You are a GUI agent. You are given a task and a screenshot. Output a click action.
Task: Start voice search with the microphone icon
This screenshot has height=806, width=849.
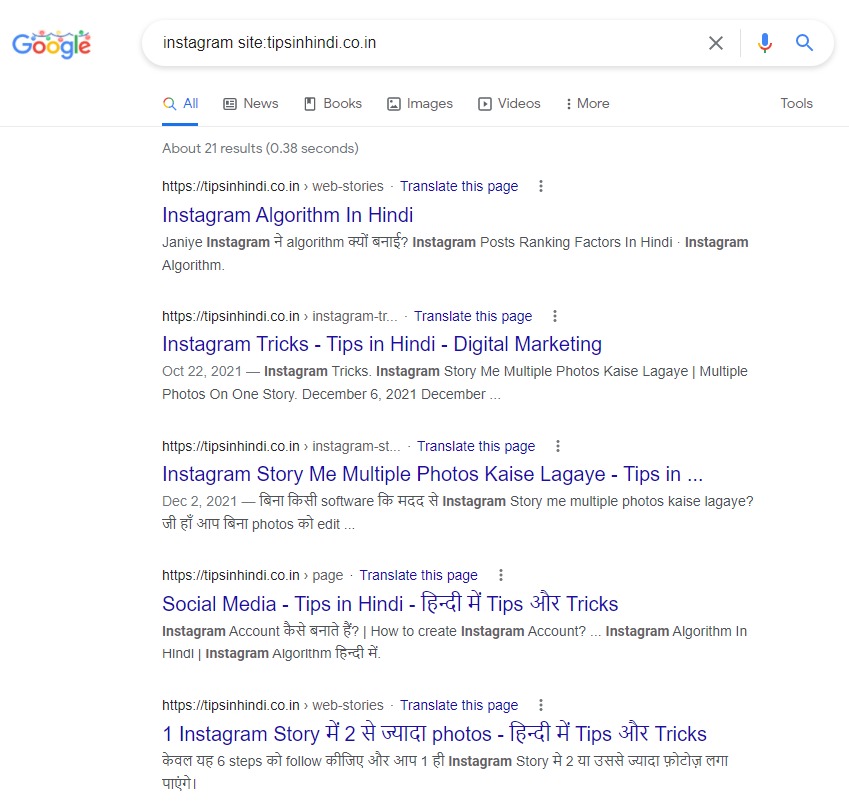coord(765,43)
